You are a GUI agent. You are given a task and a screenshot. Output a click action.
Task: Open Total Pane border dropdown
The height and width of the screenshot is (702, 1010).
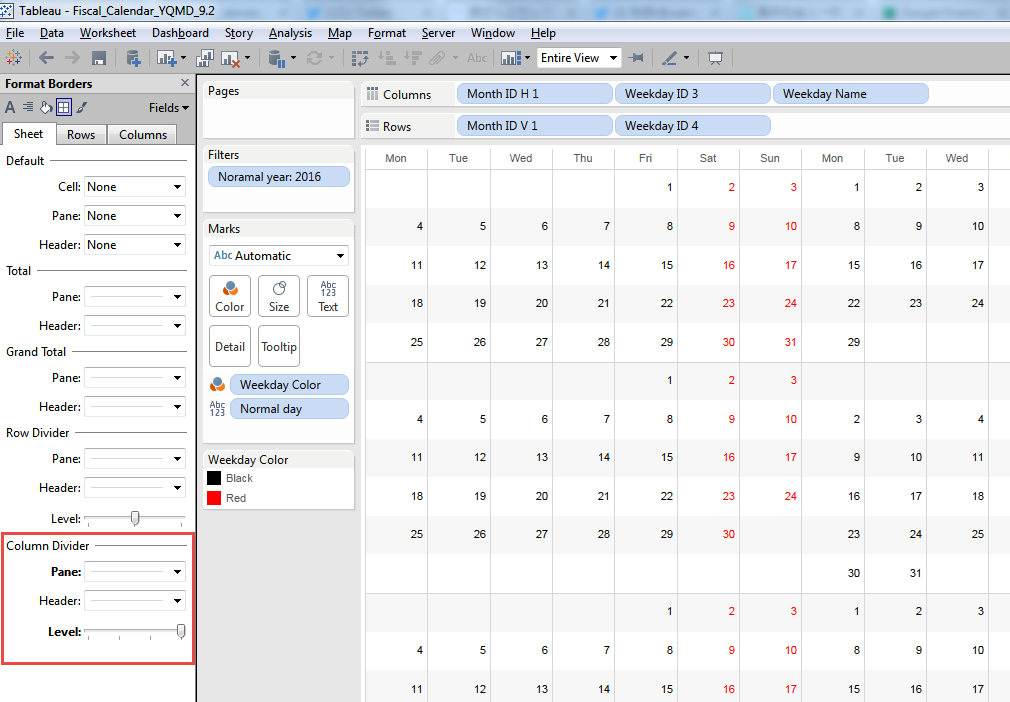(135, 297)
